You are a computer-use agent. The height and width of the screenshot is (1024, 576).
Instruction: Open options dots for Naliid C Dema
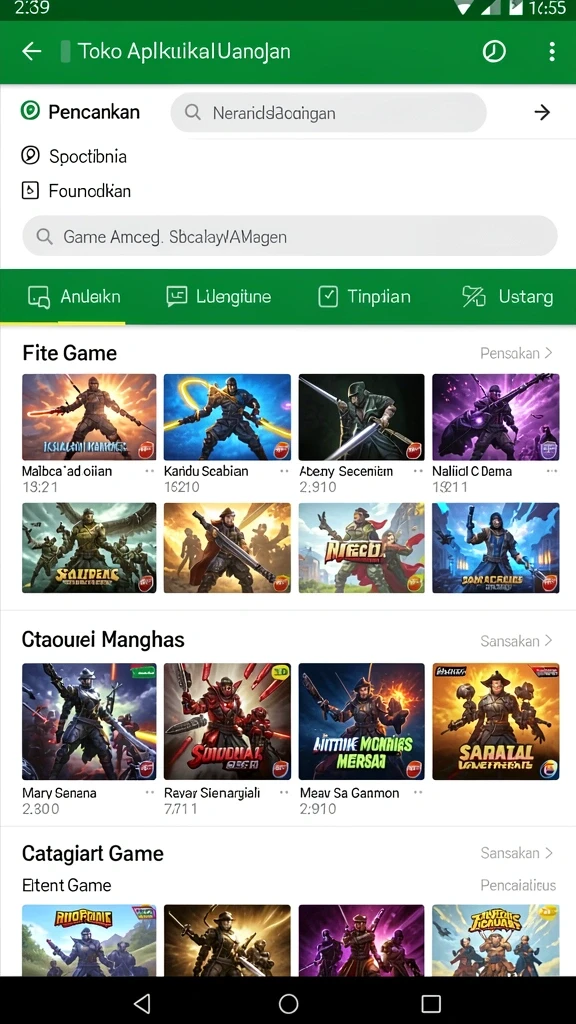[x=552, y=471]
